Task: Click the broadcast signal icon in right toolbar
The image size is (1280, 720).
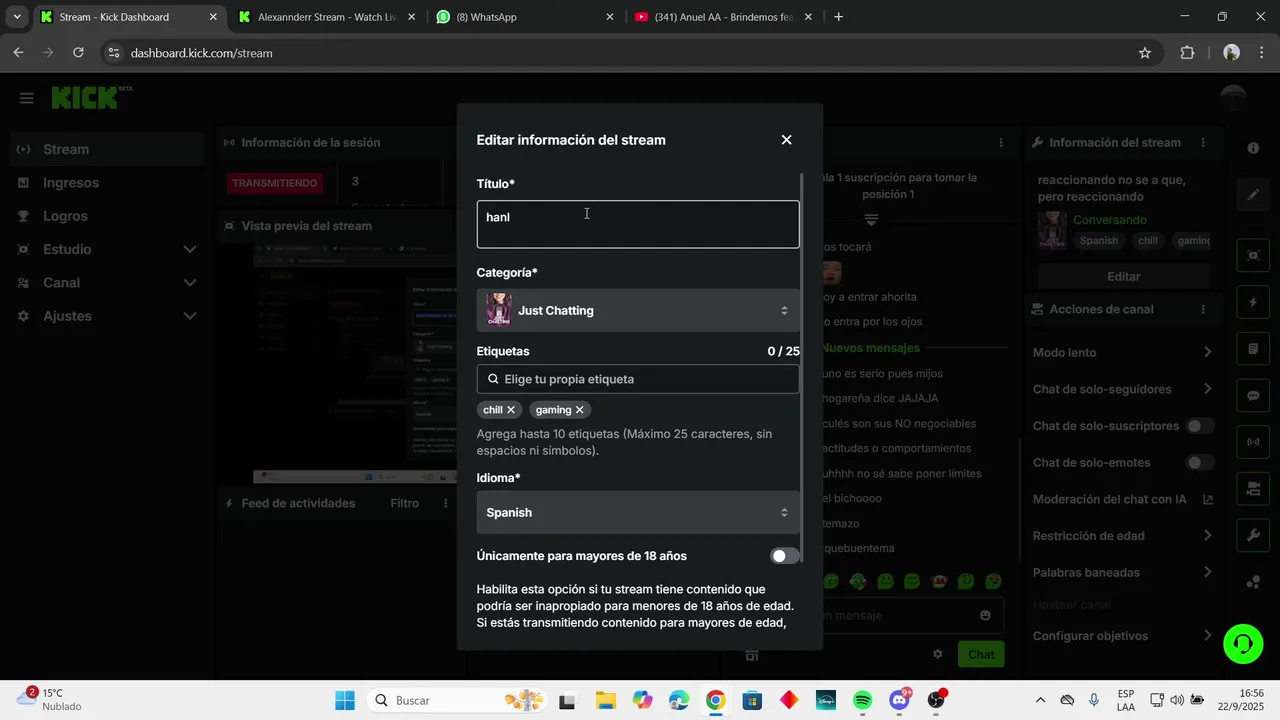Action: click(x=1253, y=441)
